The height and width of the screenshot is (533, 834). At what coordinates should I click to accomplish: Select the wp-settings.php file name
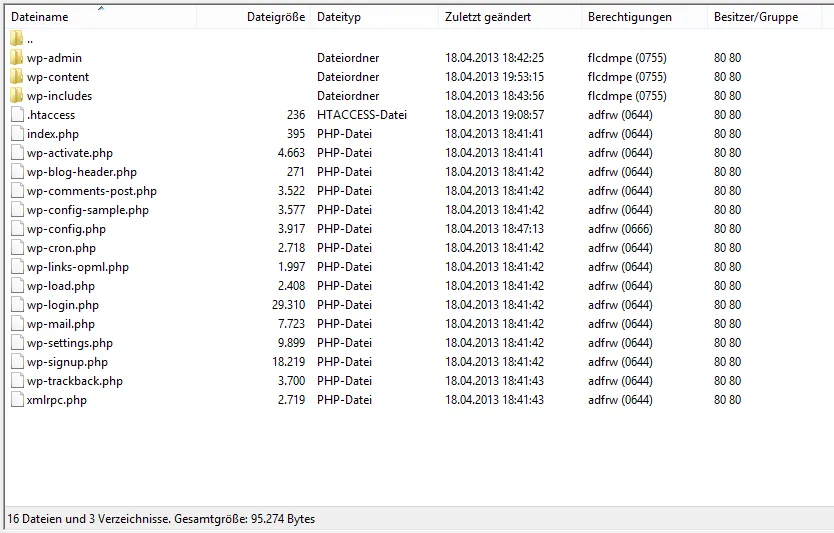[70, 343]
